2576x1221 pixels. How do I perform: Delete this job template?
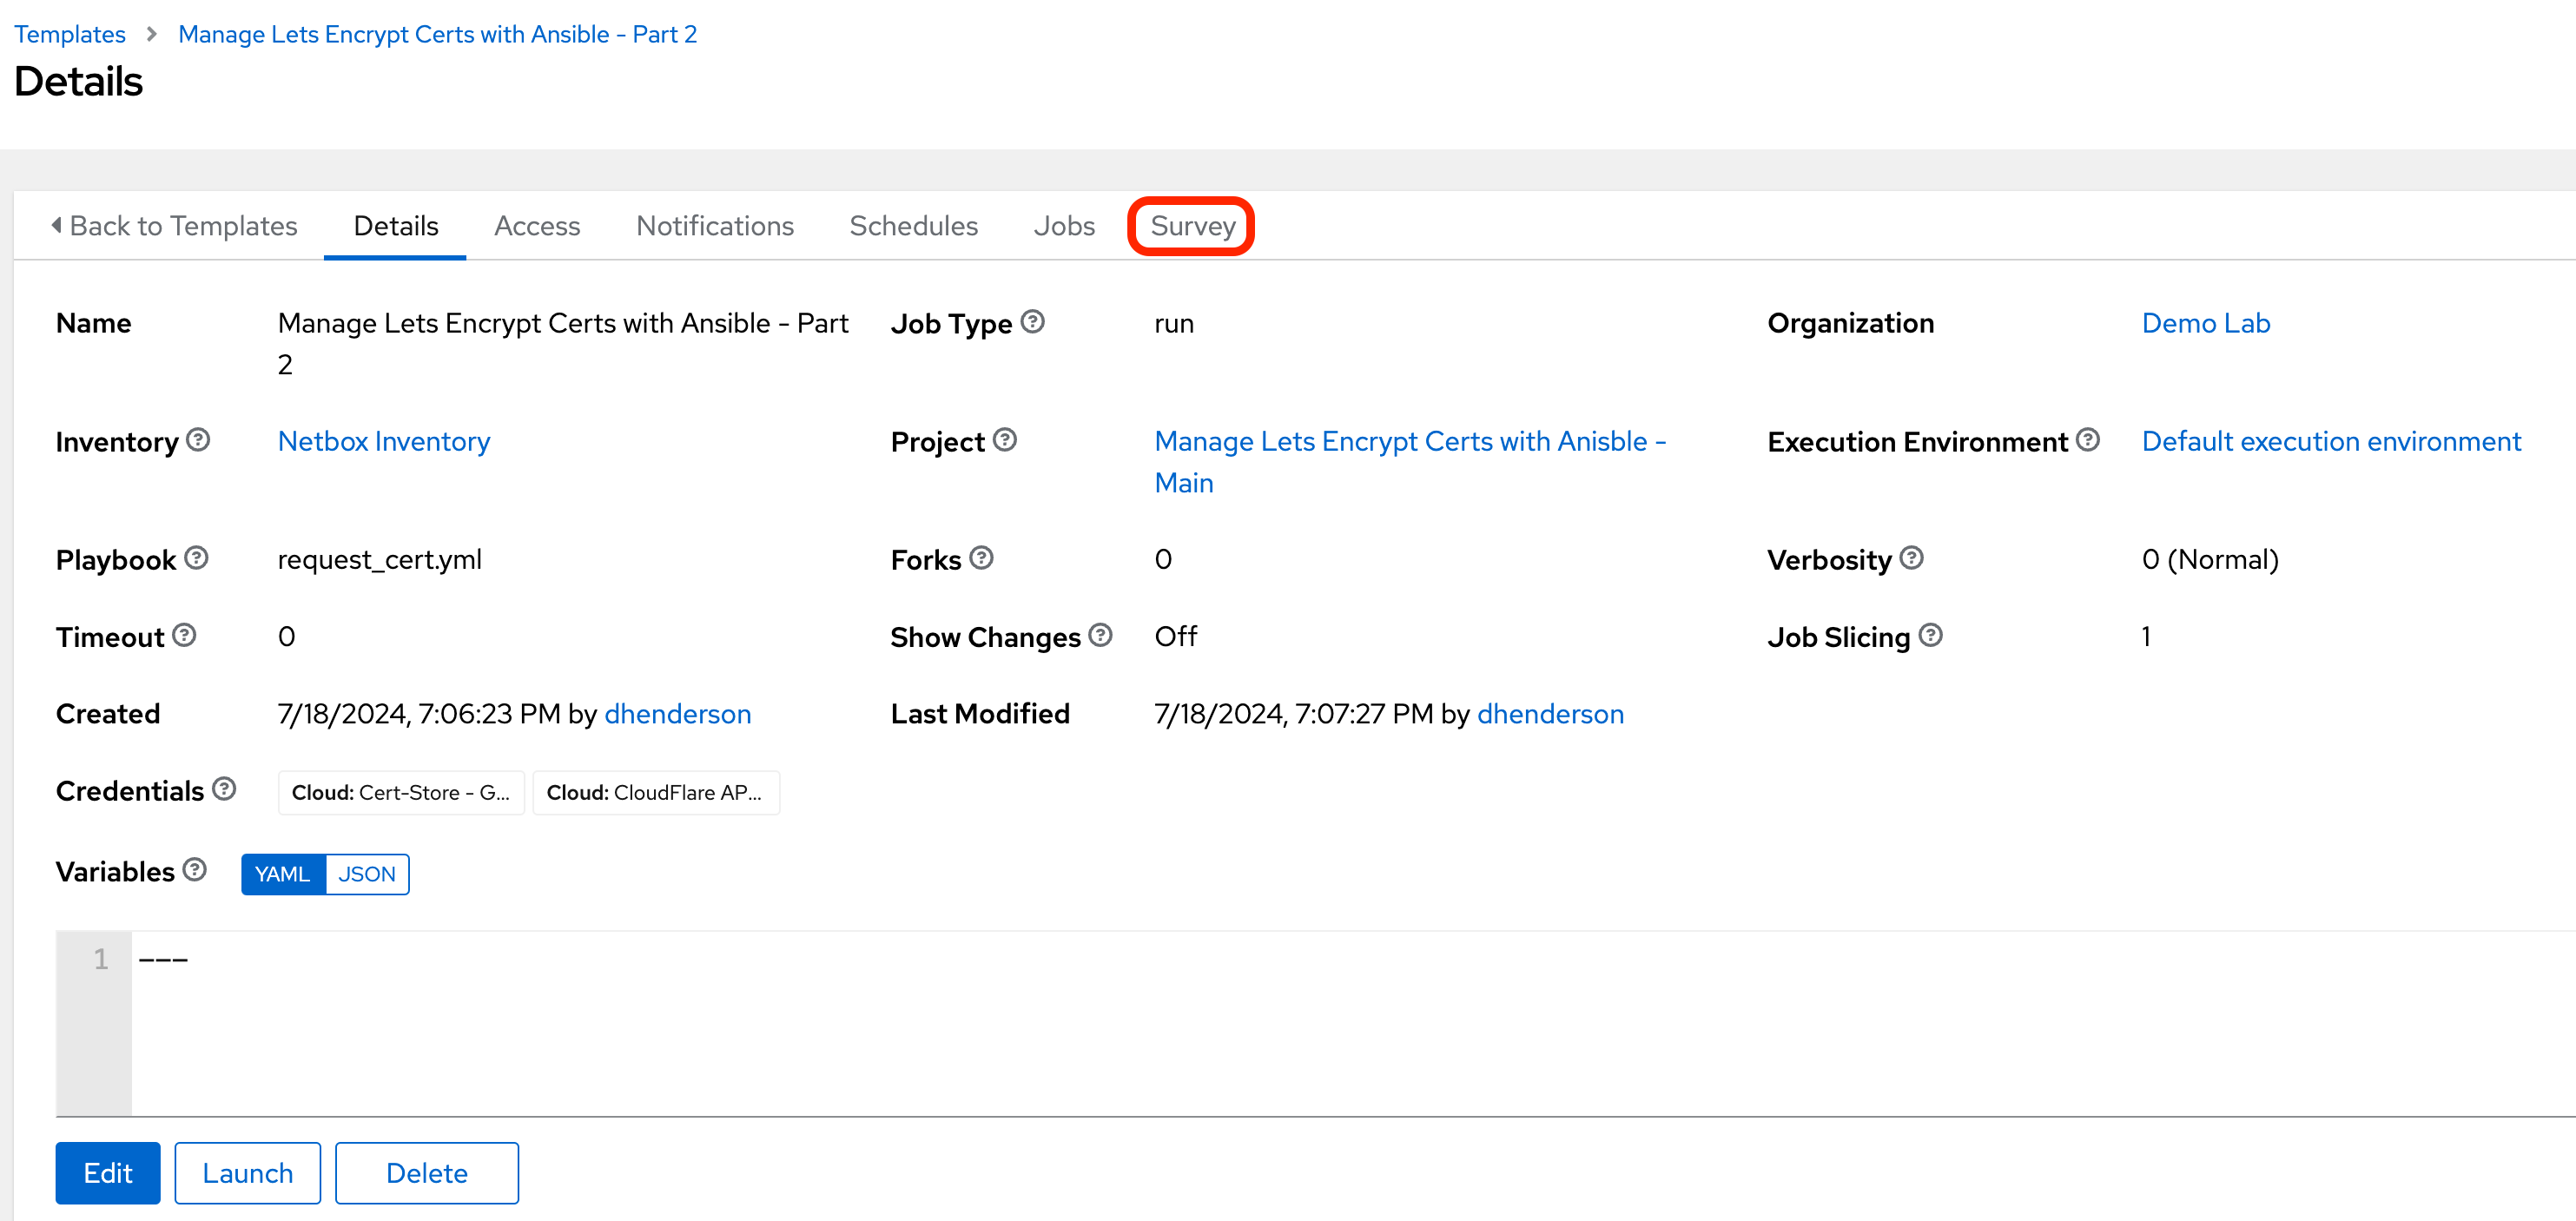[x=427, y=1173]
